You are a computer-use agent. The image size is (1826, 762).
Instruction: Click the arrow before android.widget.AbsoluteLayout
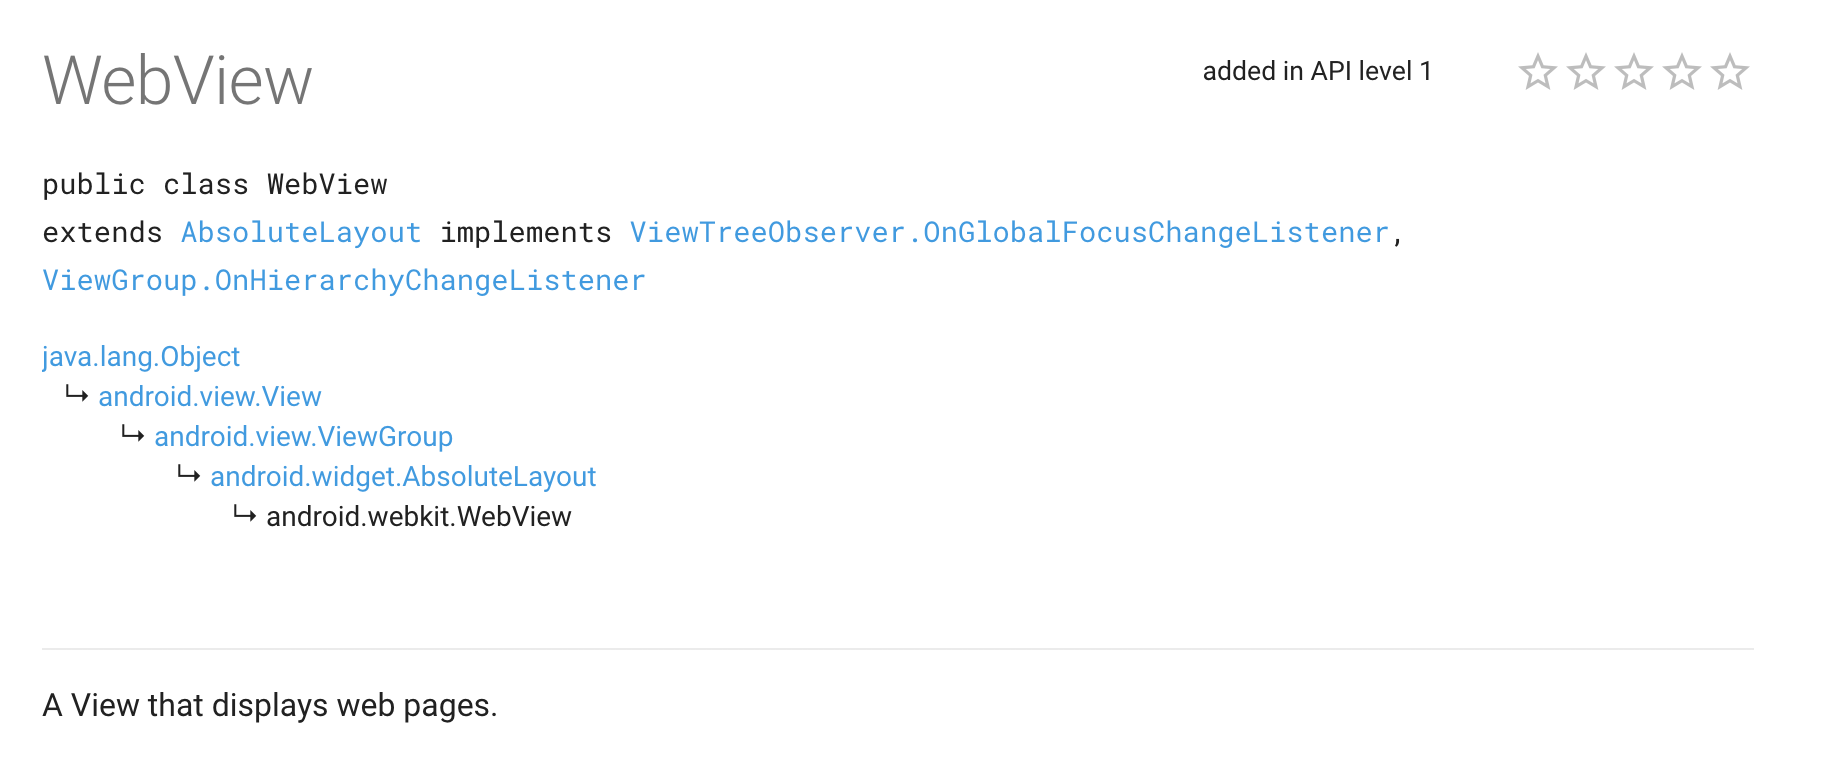(x=189, y=475)
